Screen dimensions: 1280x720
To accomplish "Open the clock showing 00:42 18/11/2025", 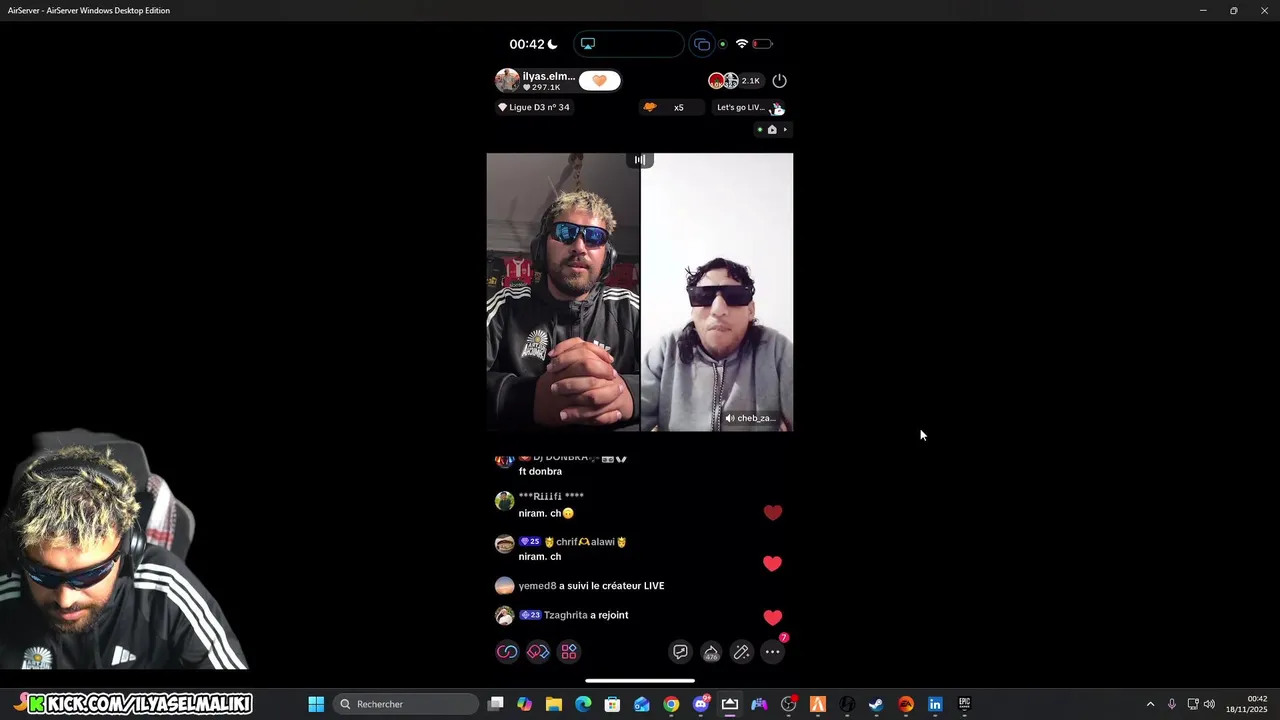I will pyautogui.click(x=1248, y=704).
